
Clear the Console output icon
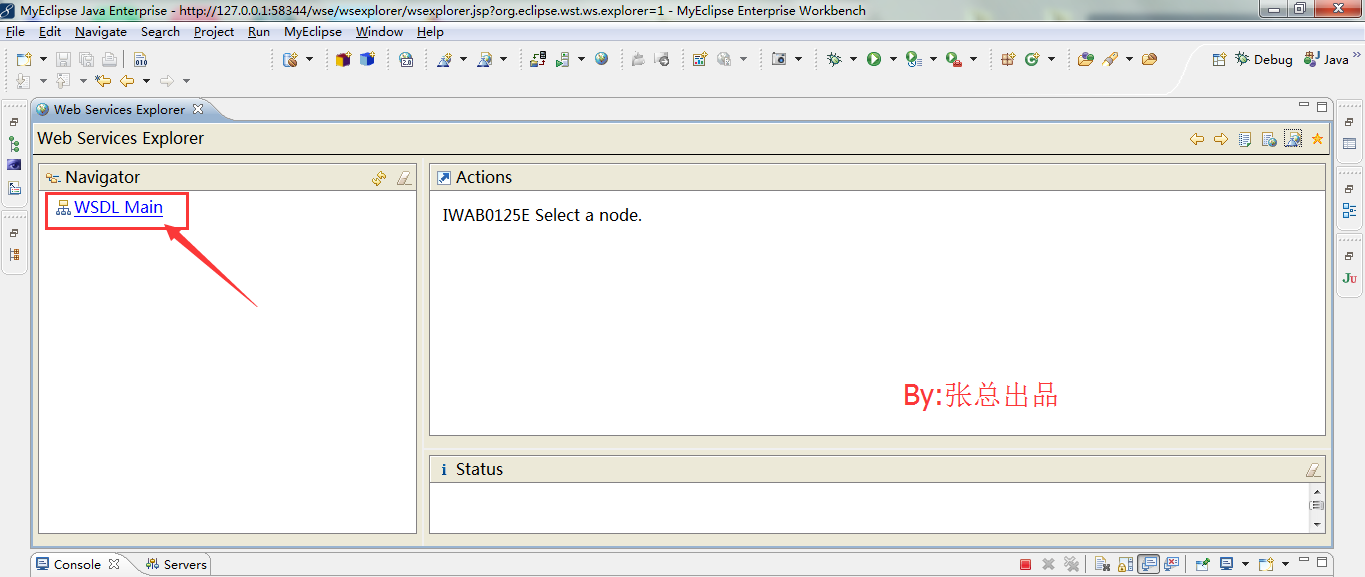[x=1101, y=564]
